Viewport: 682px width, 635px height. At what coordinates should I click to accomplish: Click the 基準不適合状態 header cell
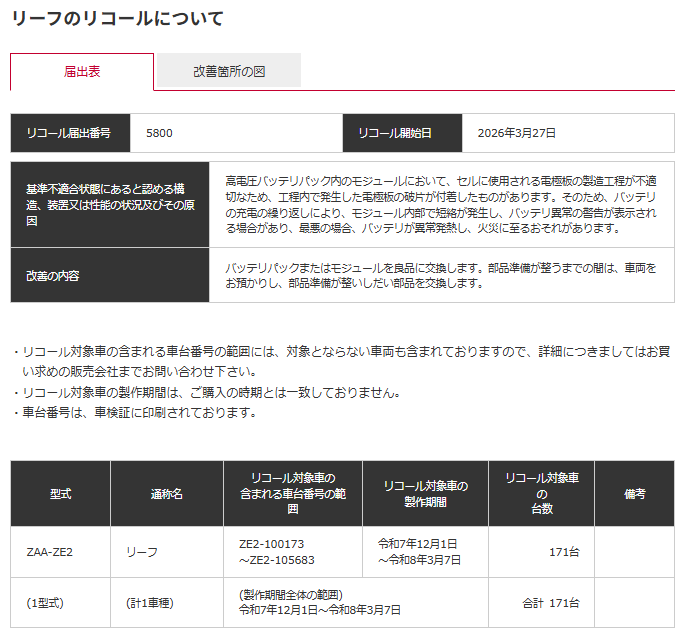(109, 204)
